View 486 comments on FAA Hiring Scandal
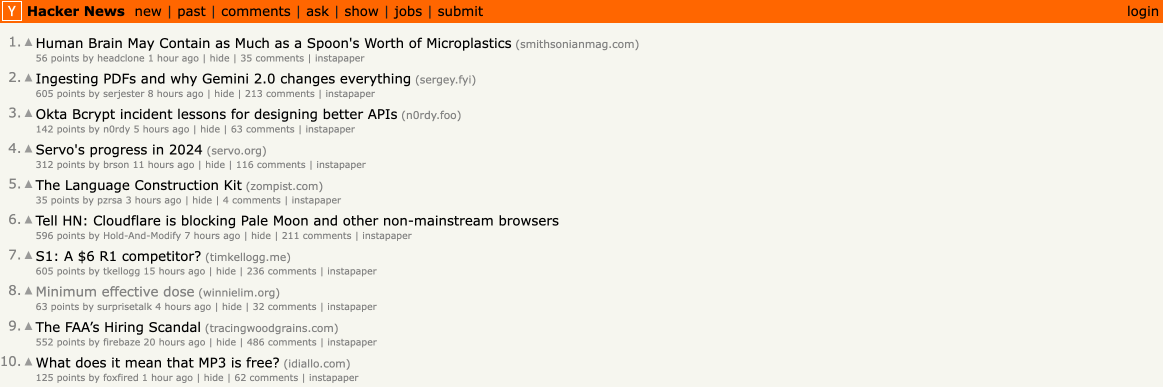This screenshot has height=387, width=1163. 282,343
